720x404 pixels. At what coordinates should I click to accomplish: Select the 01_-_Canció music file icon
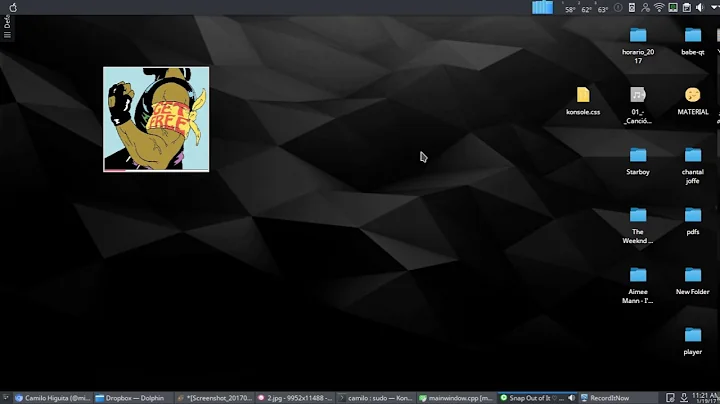tap(638, 95)
